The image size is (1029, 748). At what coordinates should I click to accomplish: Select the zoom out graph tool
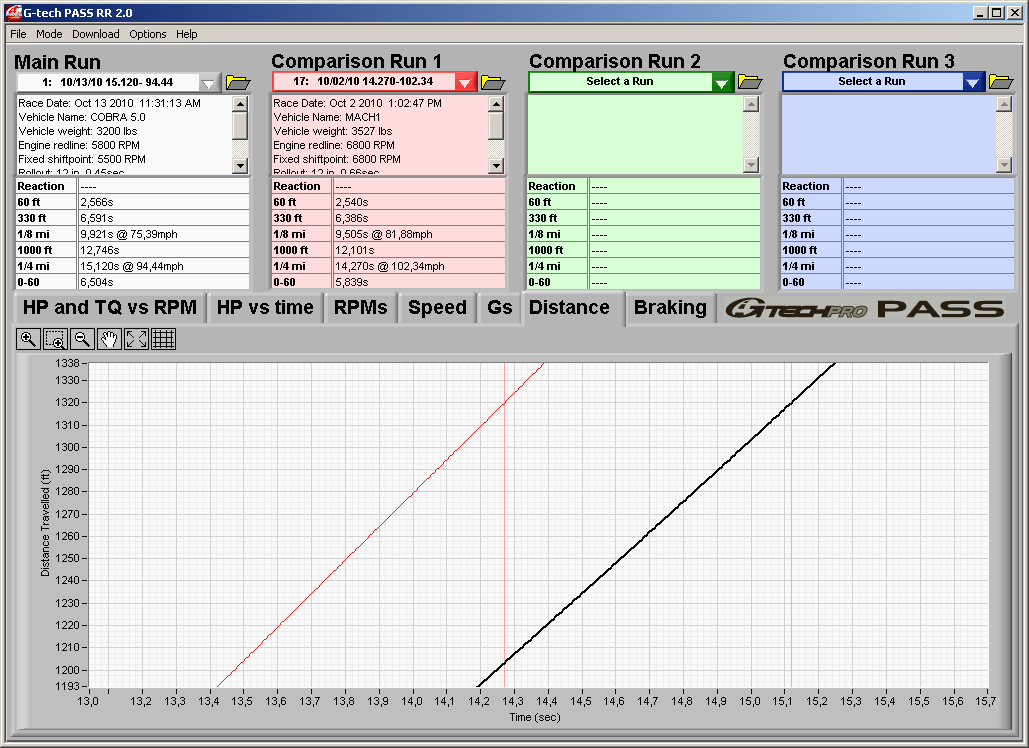coord(82,339)
